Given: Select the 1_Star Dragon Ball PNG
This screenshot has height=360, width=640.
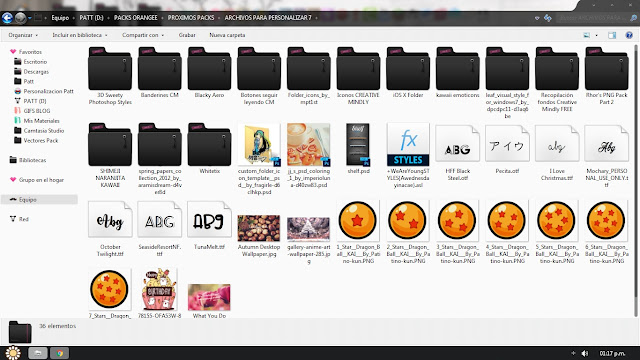Looking at the screenshot, I should [x=358, y=220].
